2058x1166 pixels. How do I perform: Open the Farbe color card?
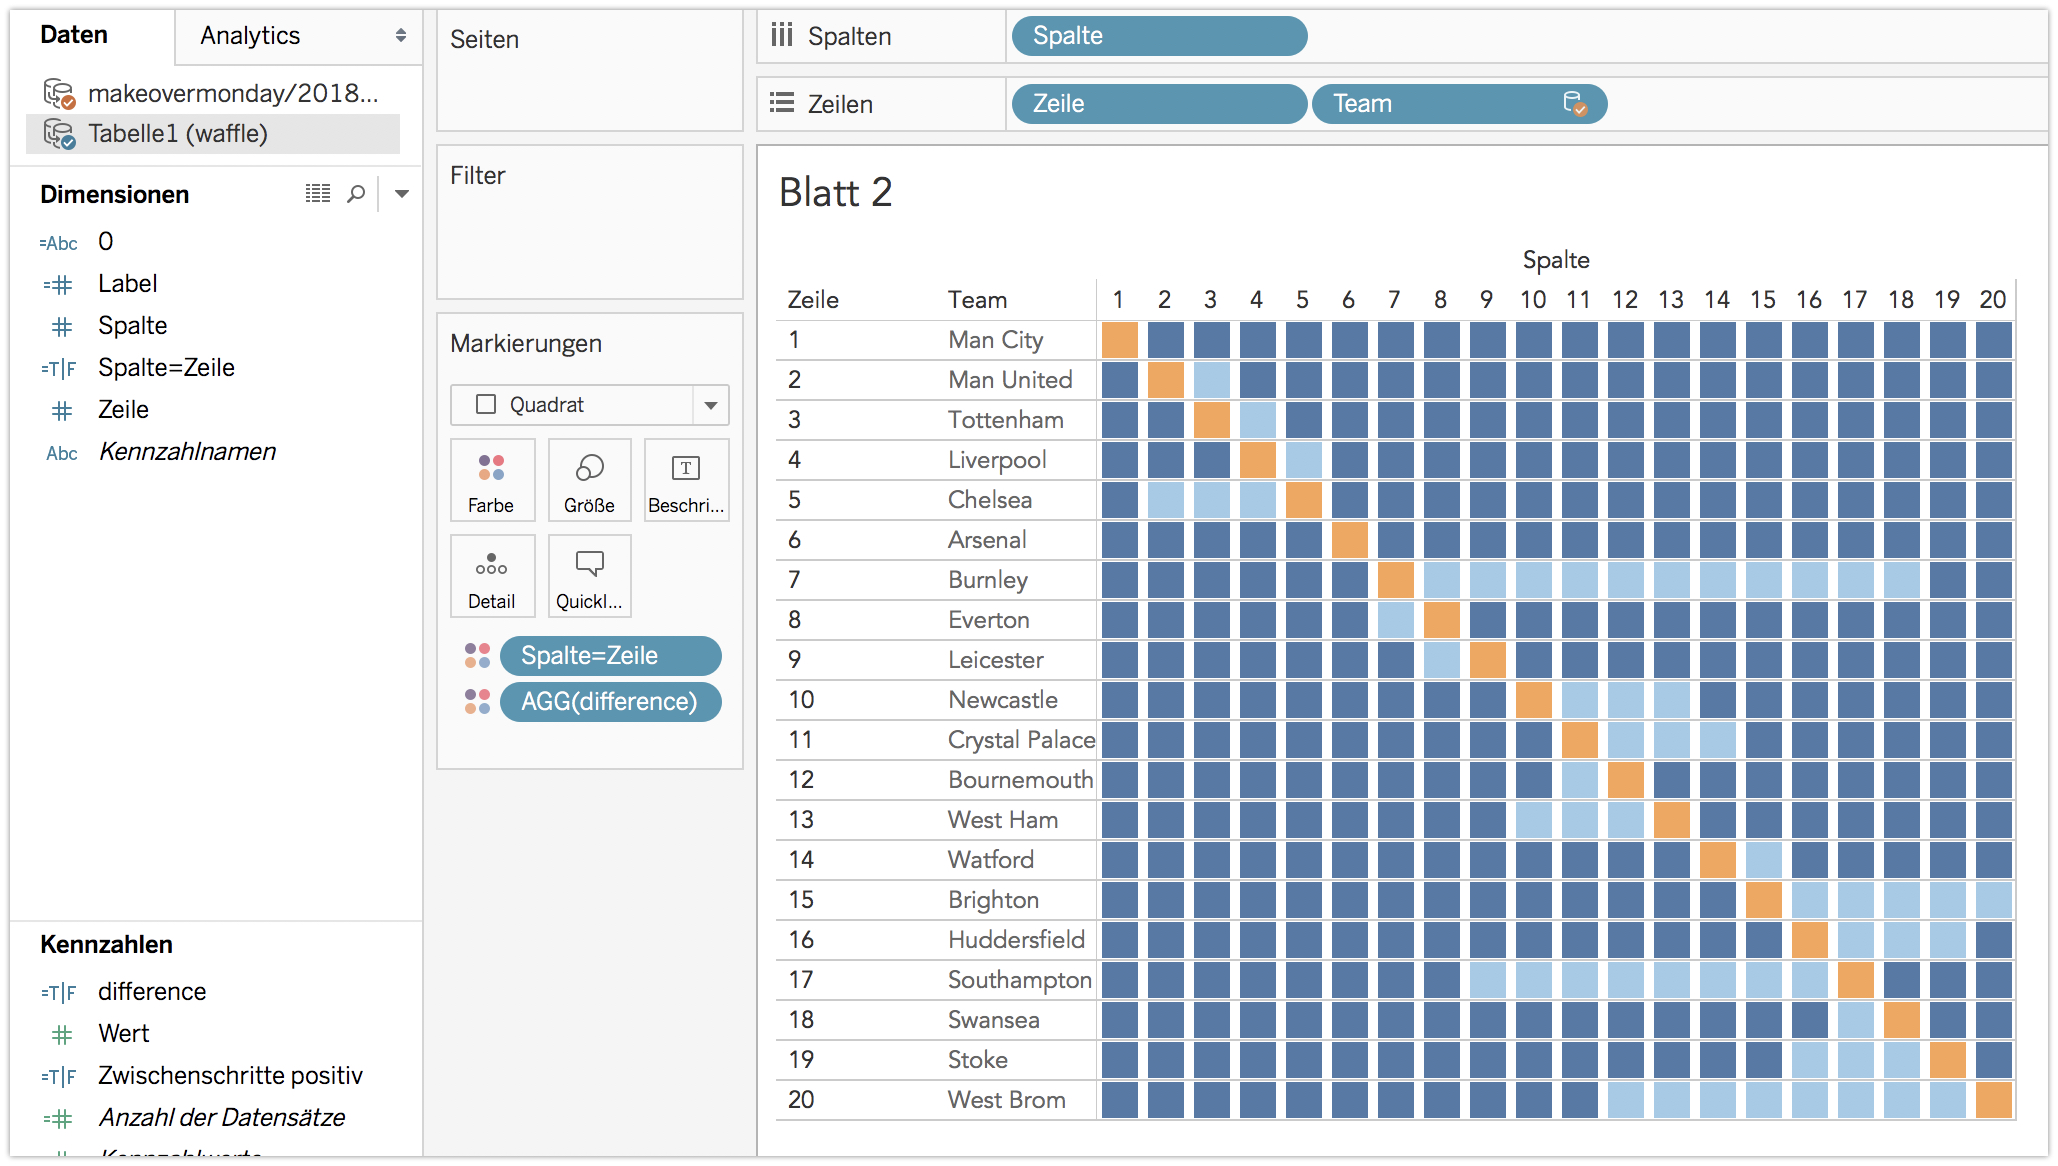coord(491,480)
